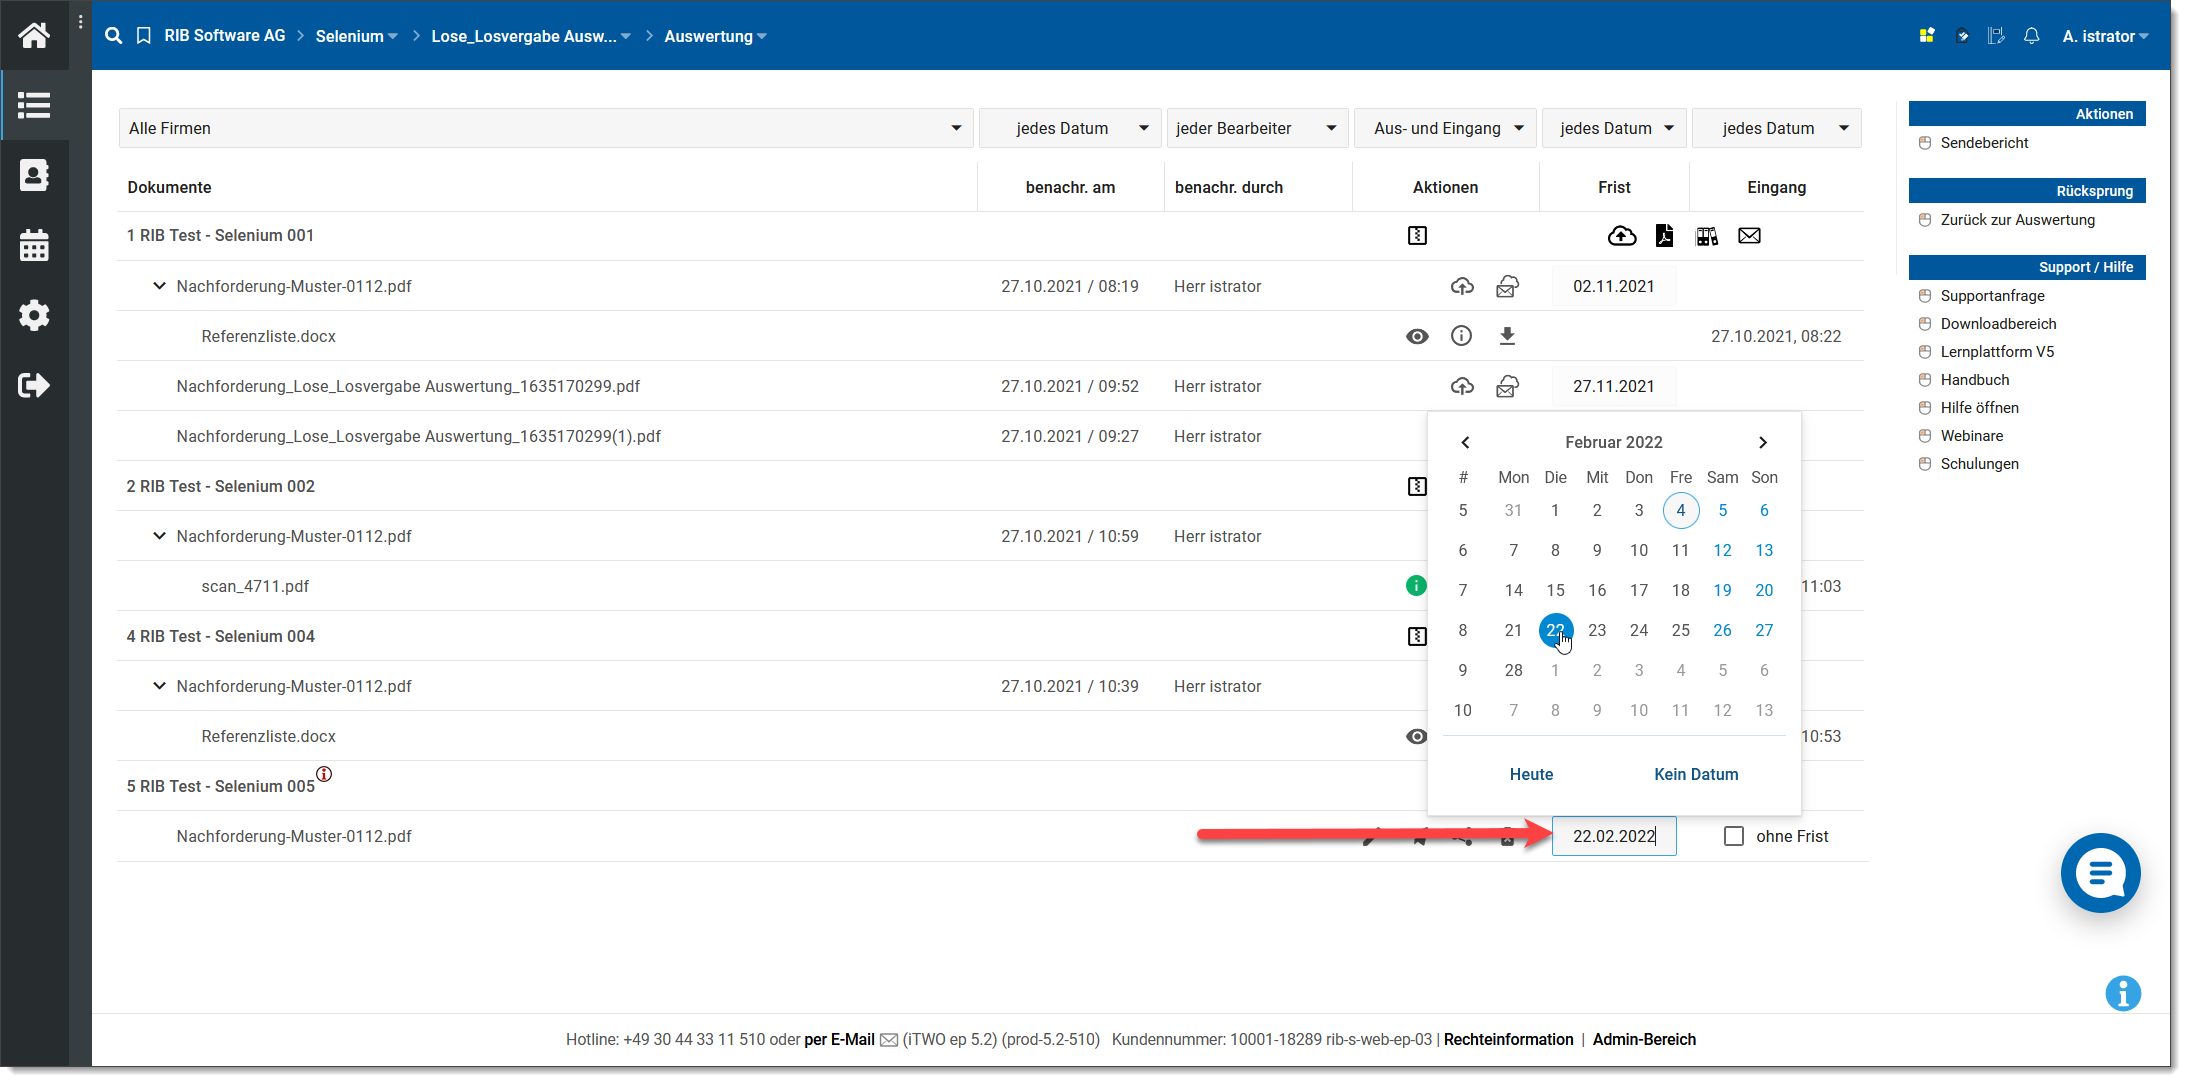The width and height of the screenshot is (2186, 1082).
Task: Click Sendebericht under Aktionen
Action: tap(1984, 143)
